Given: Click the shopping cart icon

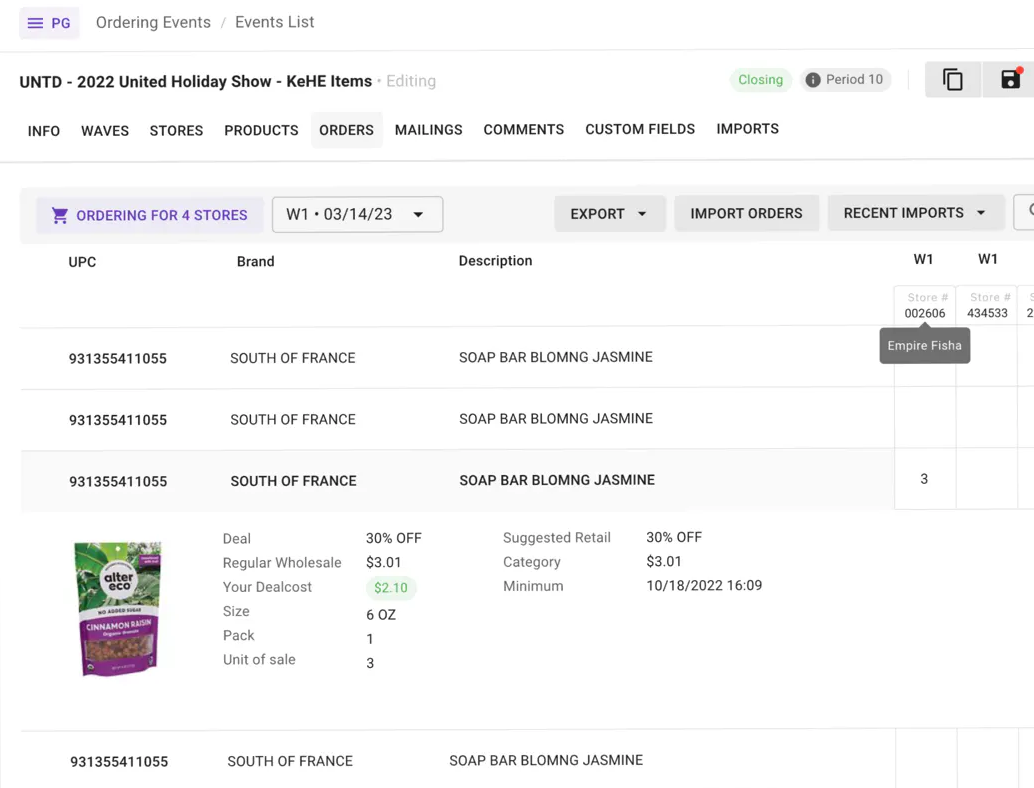Looking at the screenshot, I should click(60, 215).
